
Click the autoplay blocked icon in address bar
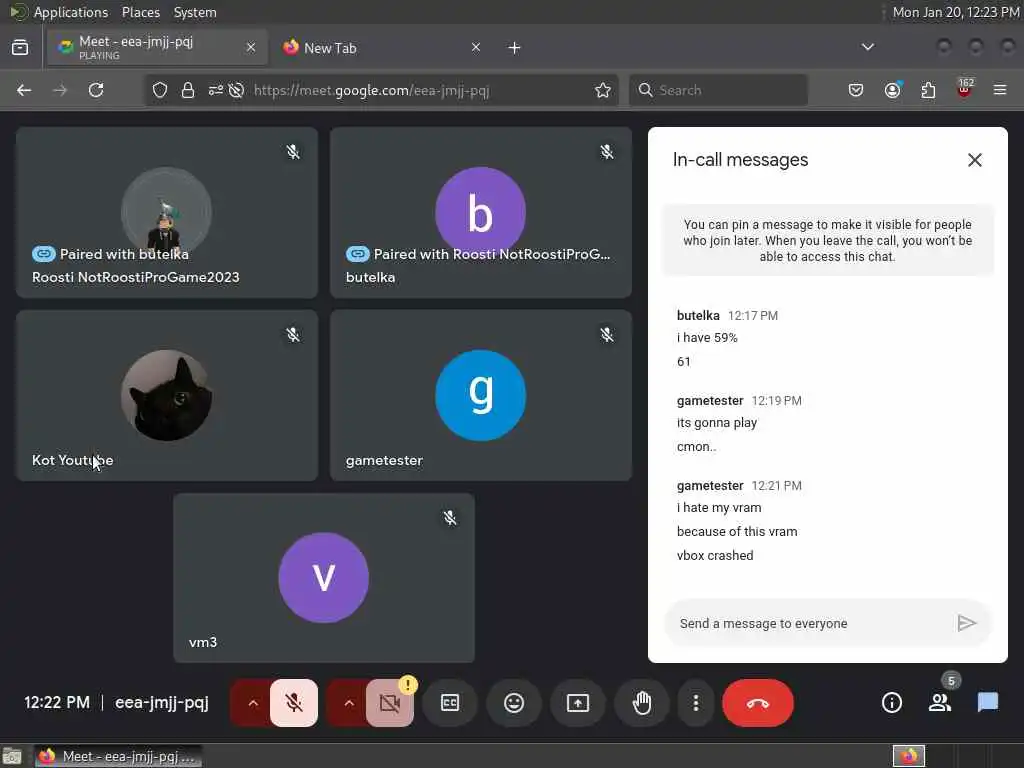(x=236, y=90)
